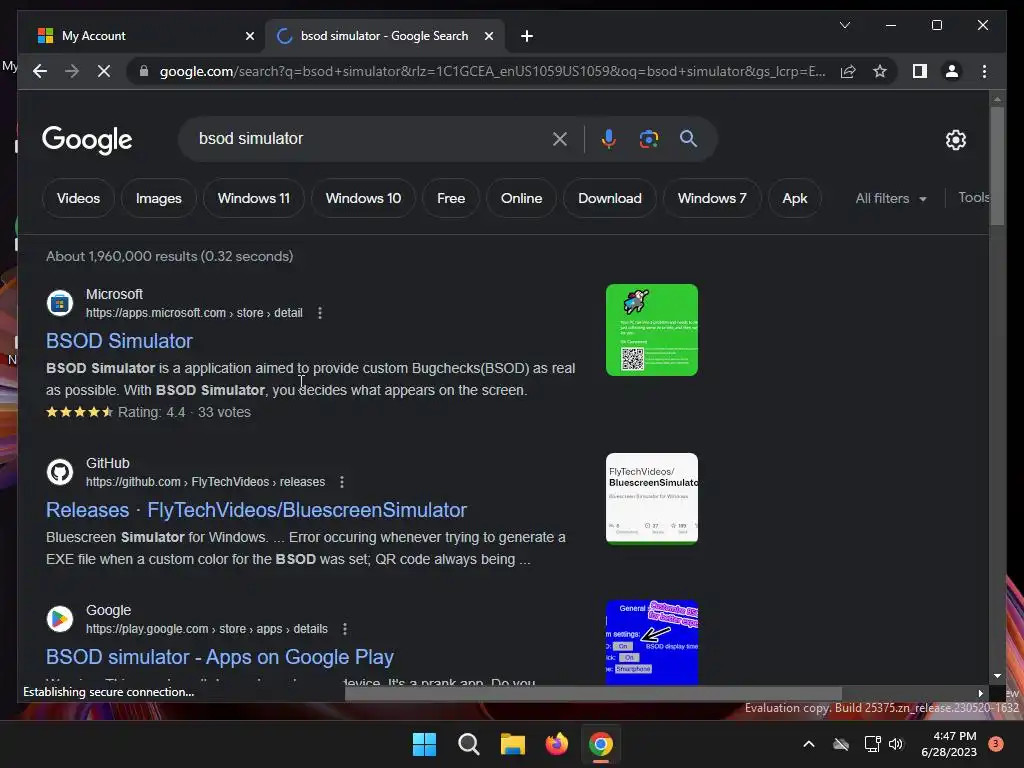1024x768 pixels.
Task: Open the Chrome profile icon
Action: 952,71
